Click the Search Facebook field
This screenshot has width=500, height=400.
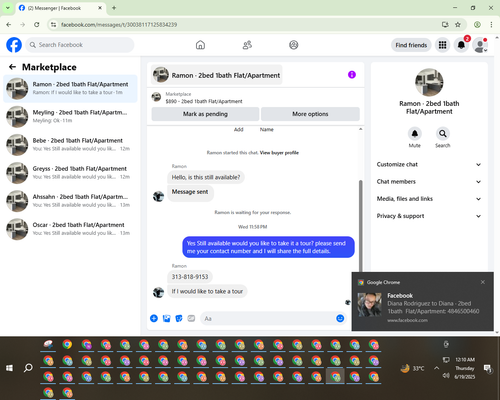(x=80, y=45)
